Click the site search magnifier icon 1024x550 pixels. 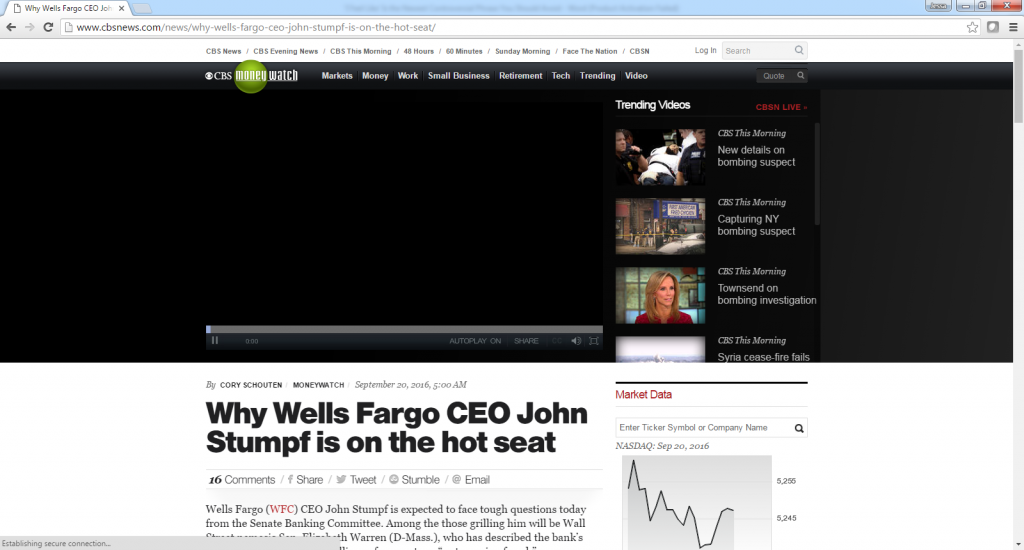click(x=799, y=50)
